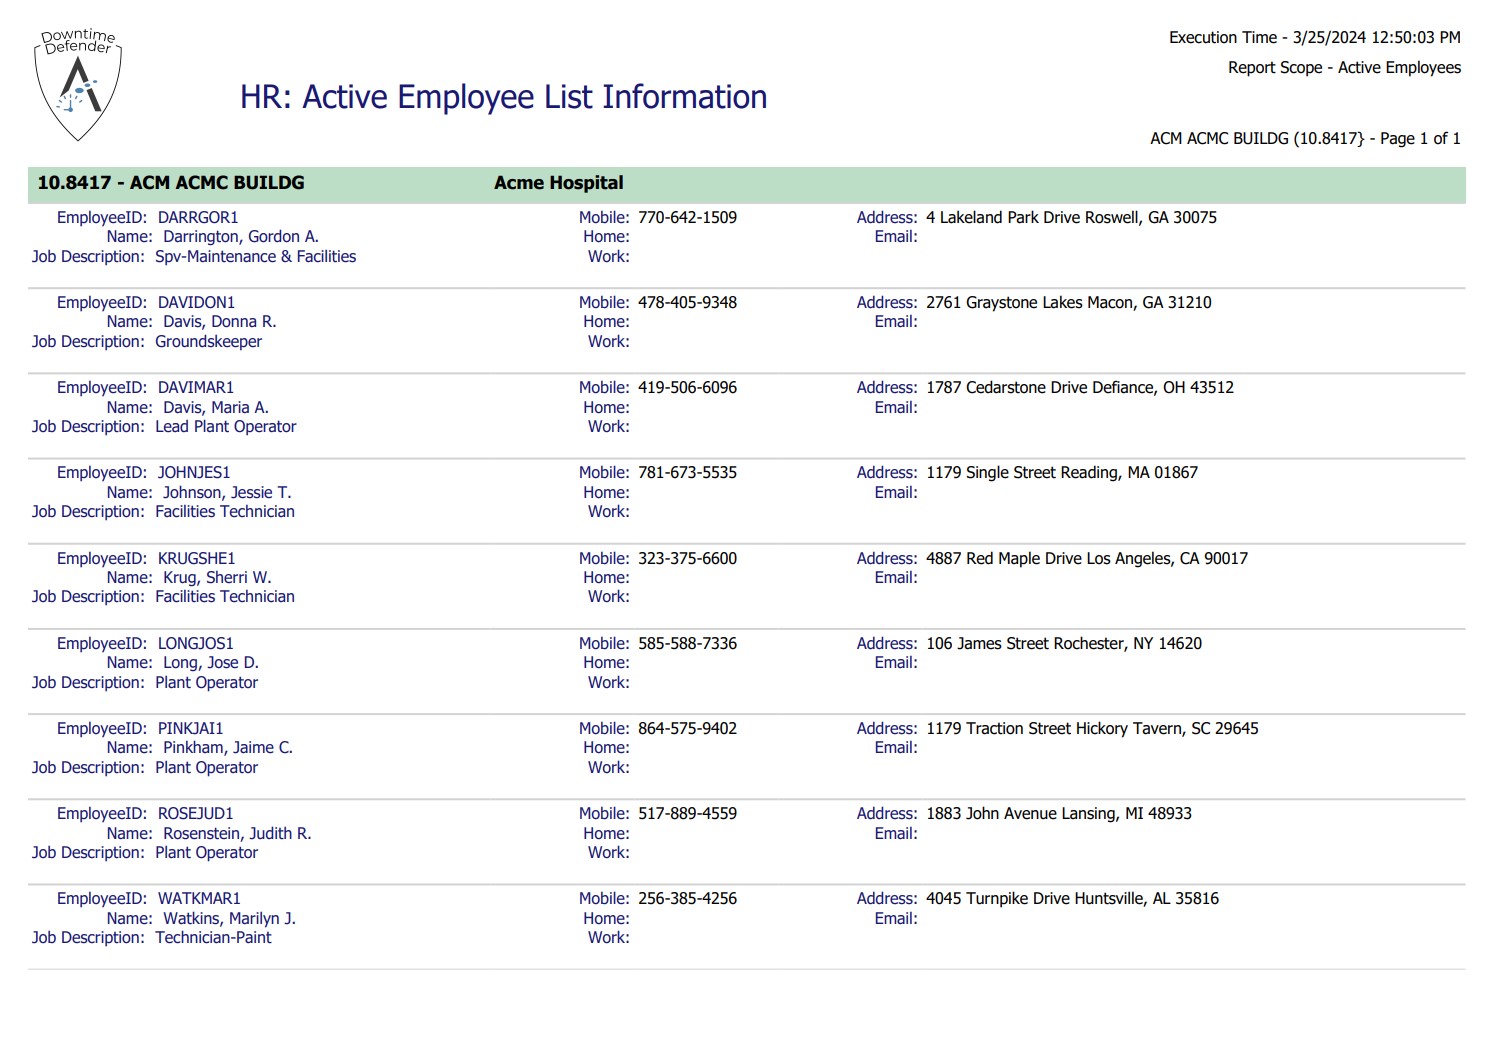Select the 'Report Scope - Active Employees' text
This screenshot has width=1492, height=1042.
pos(1344,68)
